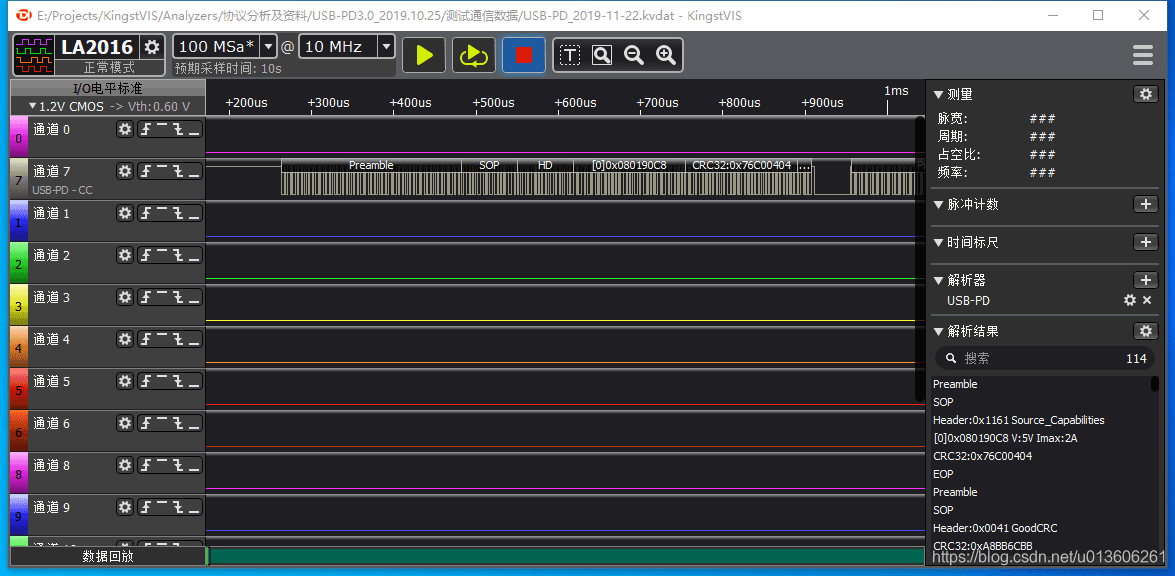Image resolution: width=1175 pixels, height=576 pixels.
Task: Set falling edge trigger on 通道 4
Action: tap(178, 339)
